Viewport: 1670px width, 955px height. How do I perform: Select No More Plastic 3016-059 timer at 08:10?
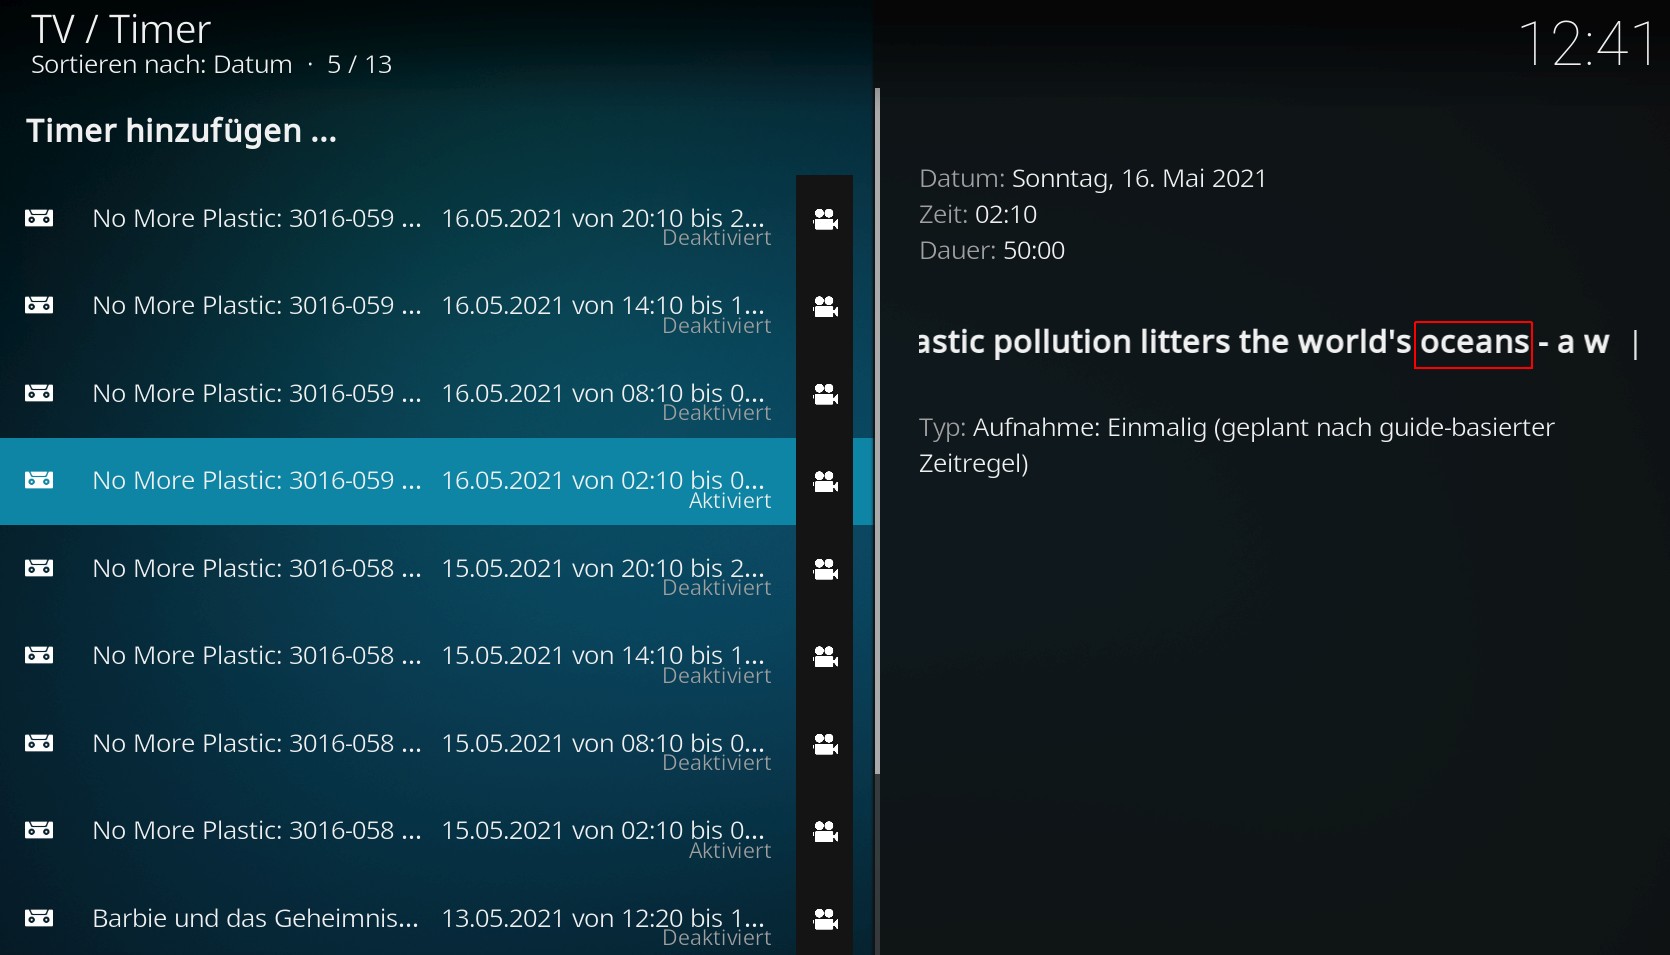click(398, 394)
